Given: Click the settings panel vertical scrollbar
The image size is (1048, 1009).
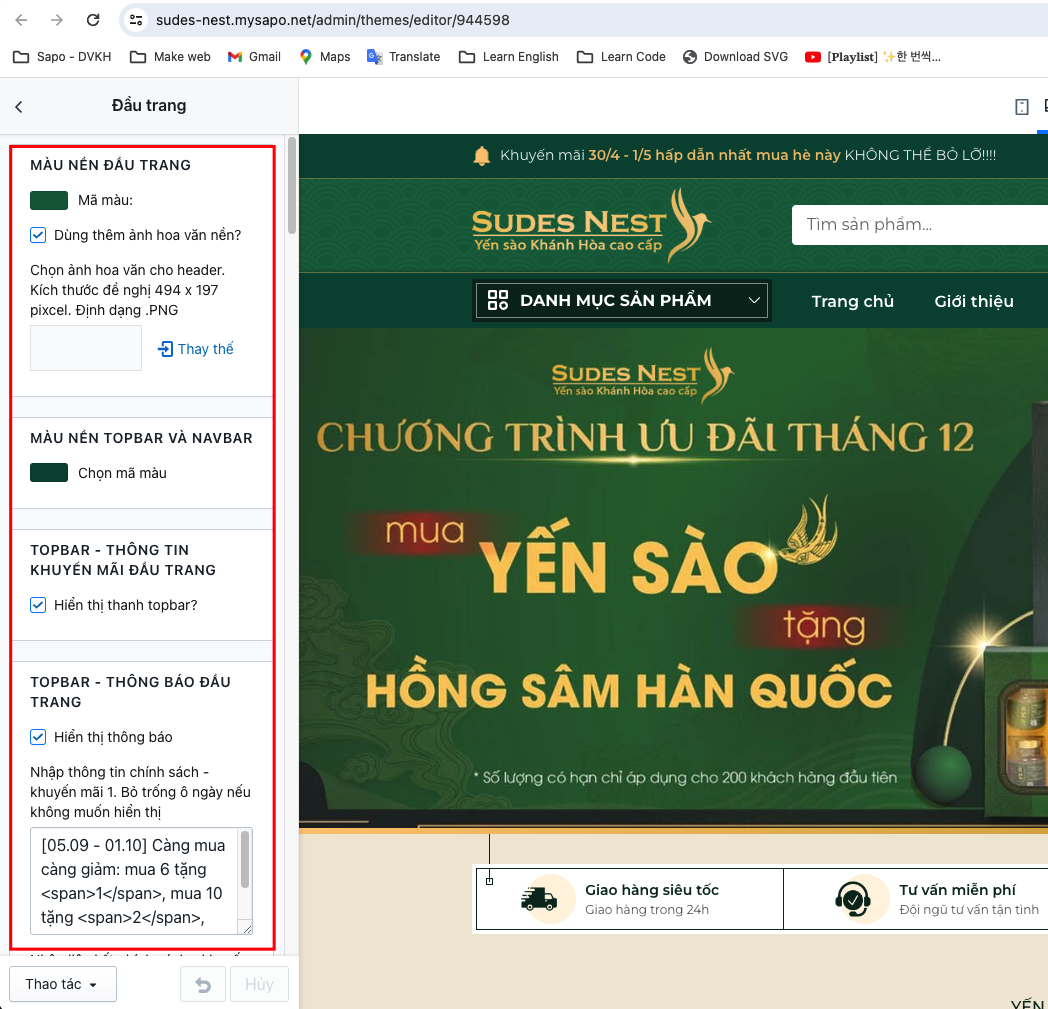Looking at the screenshot, I should (x=291, y=185).
